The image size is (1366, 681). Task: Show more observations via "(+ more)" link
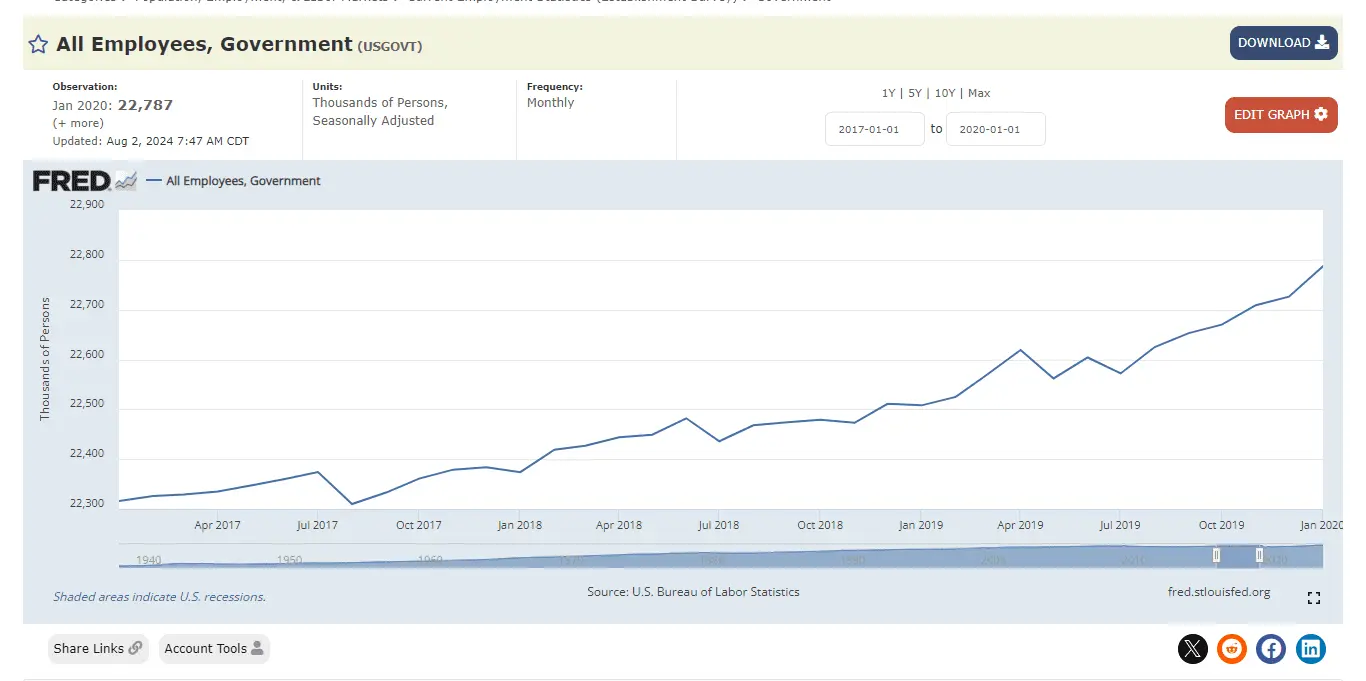coord(78,123)
